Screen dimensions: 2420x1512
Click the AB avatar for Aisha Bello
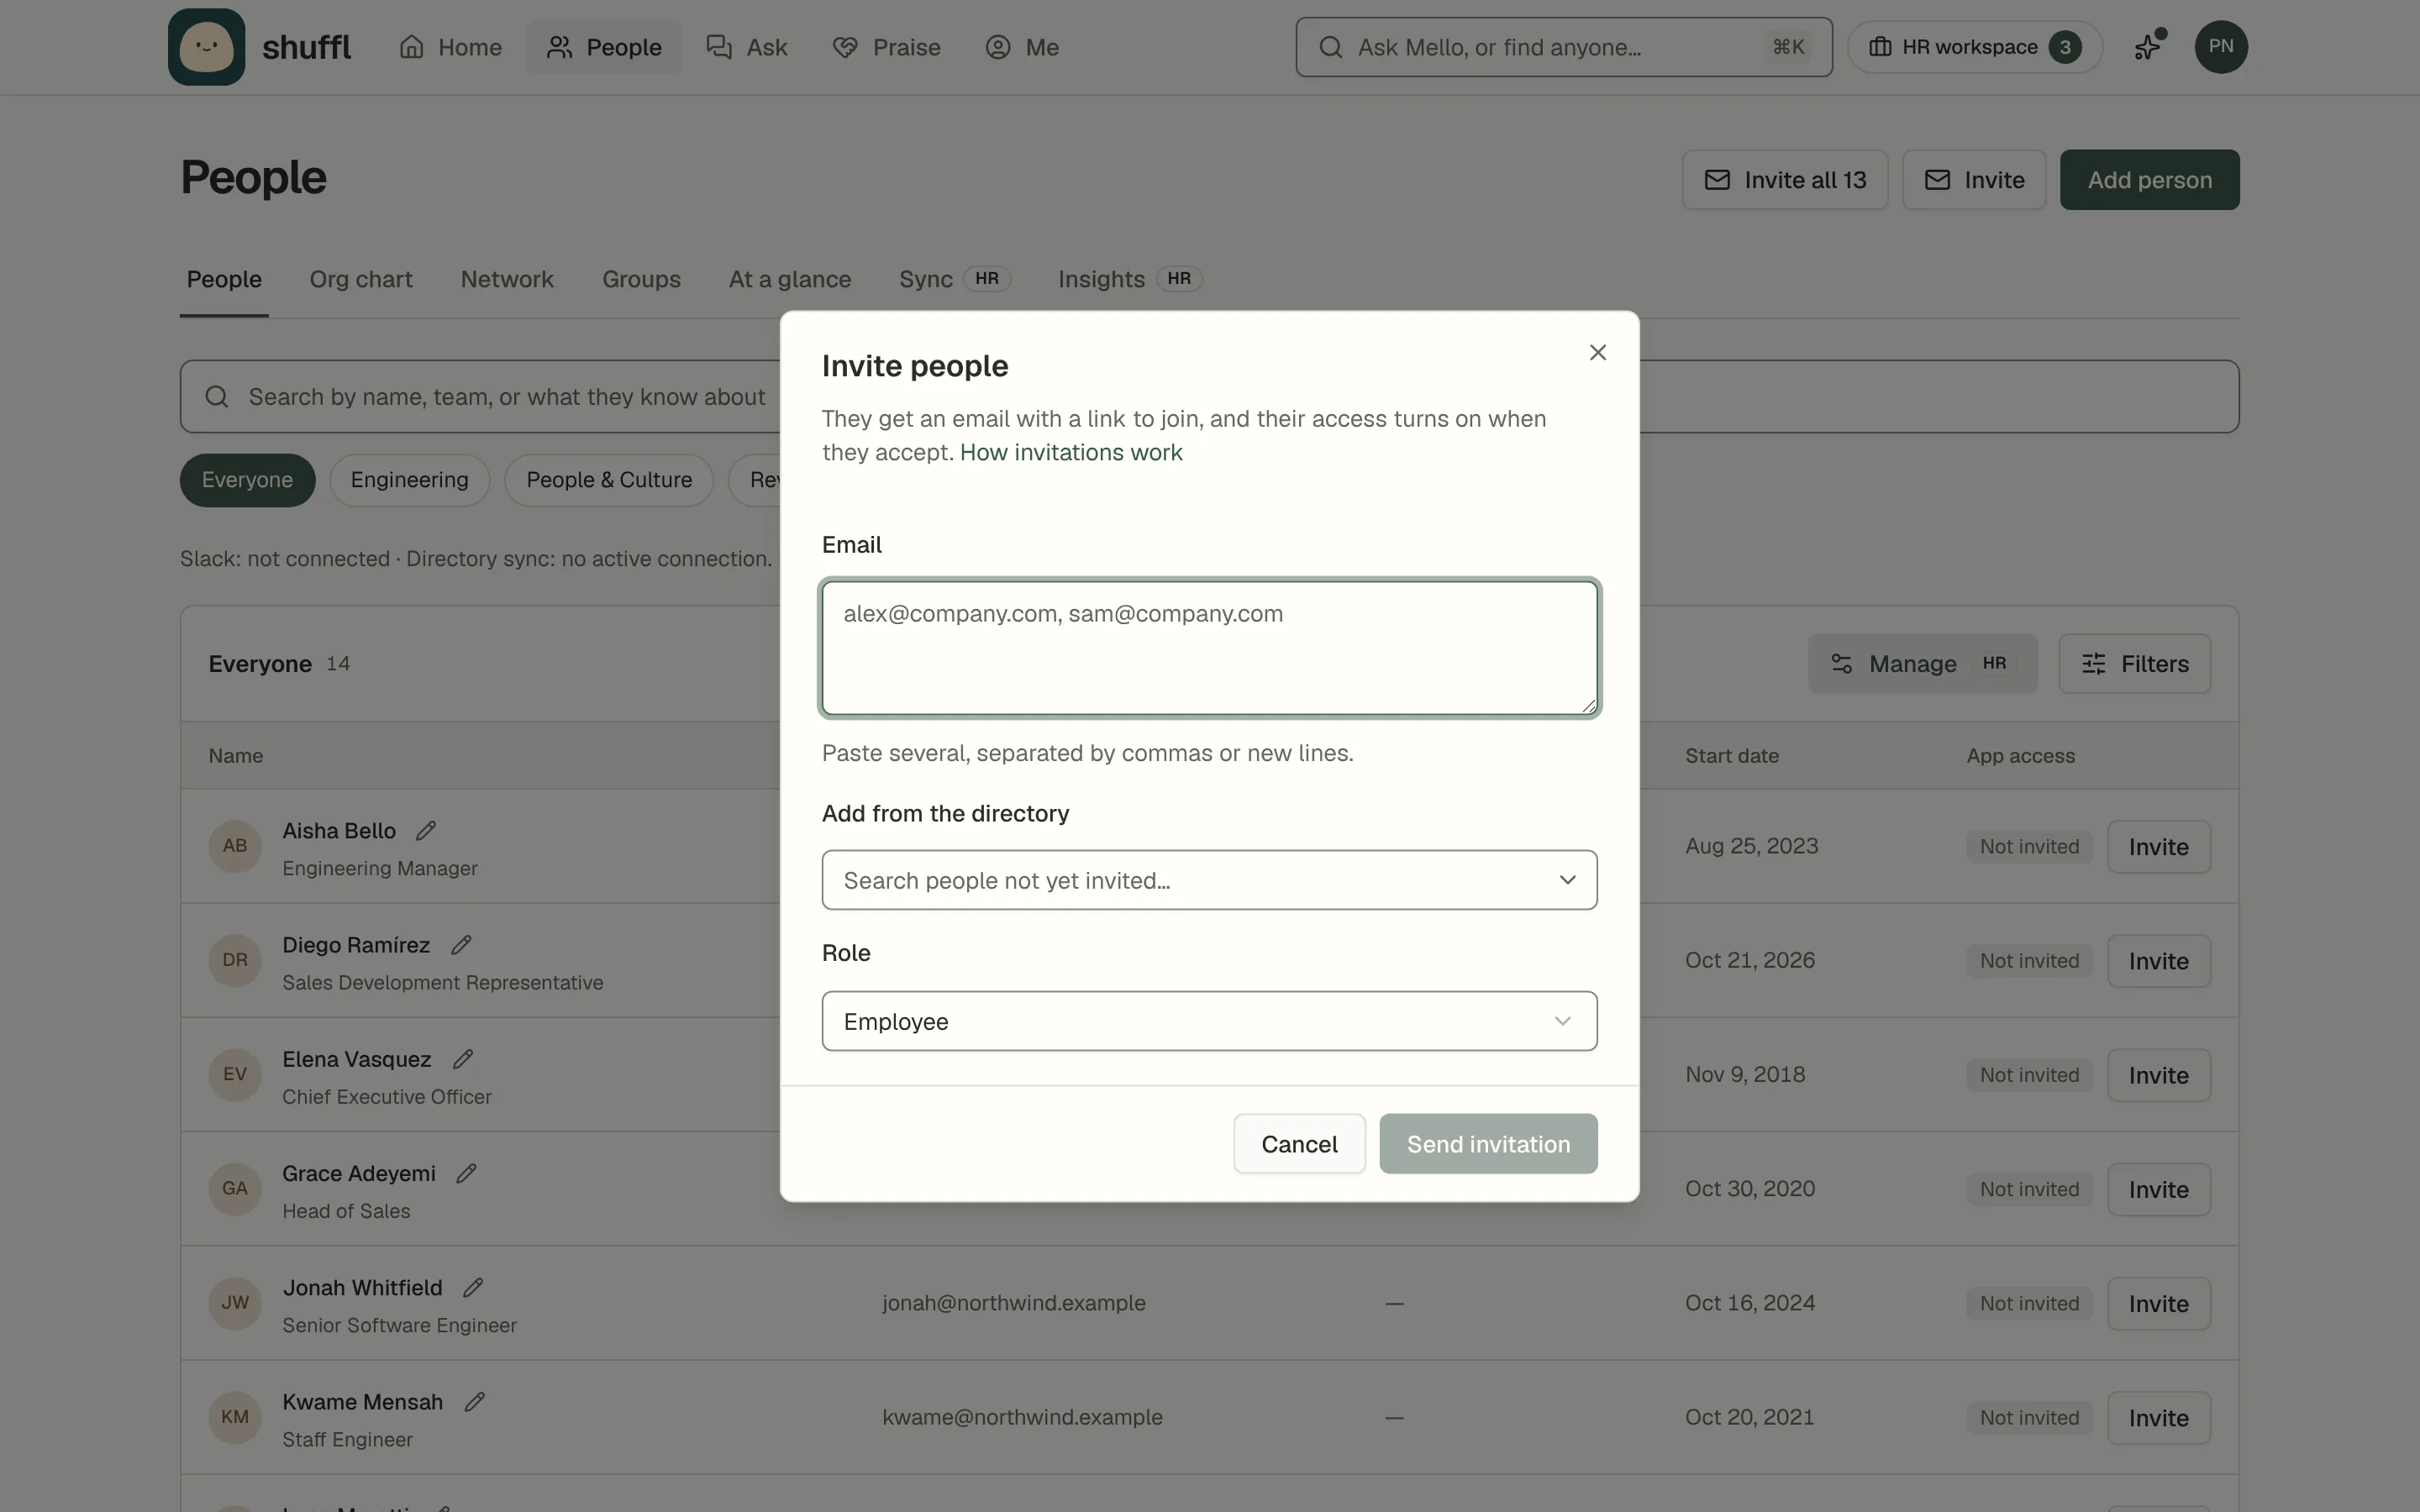(x=235, y=846)
